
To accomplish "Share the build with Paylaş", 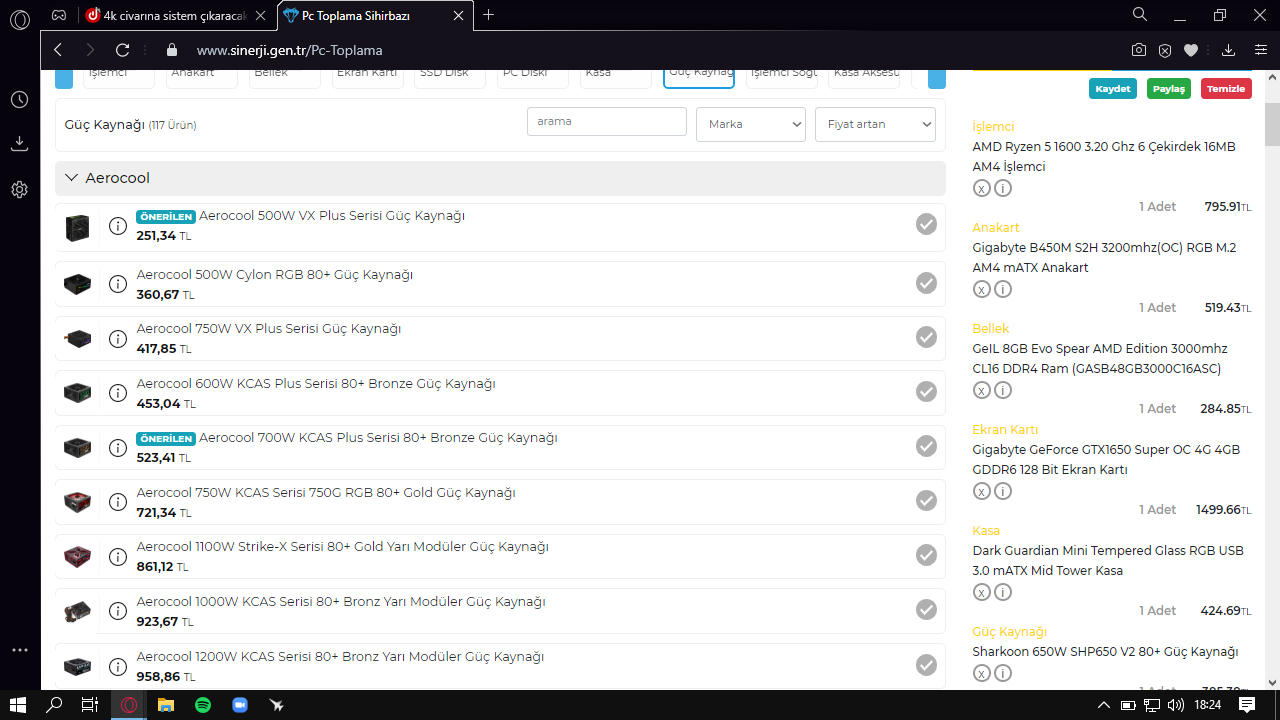I will [1169, 88].
